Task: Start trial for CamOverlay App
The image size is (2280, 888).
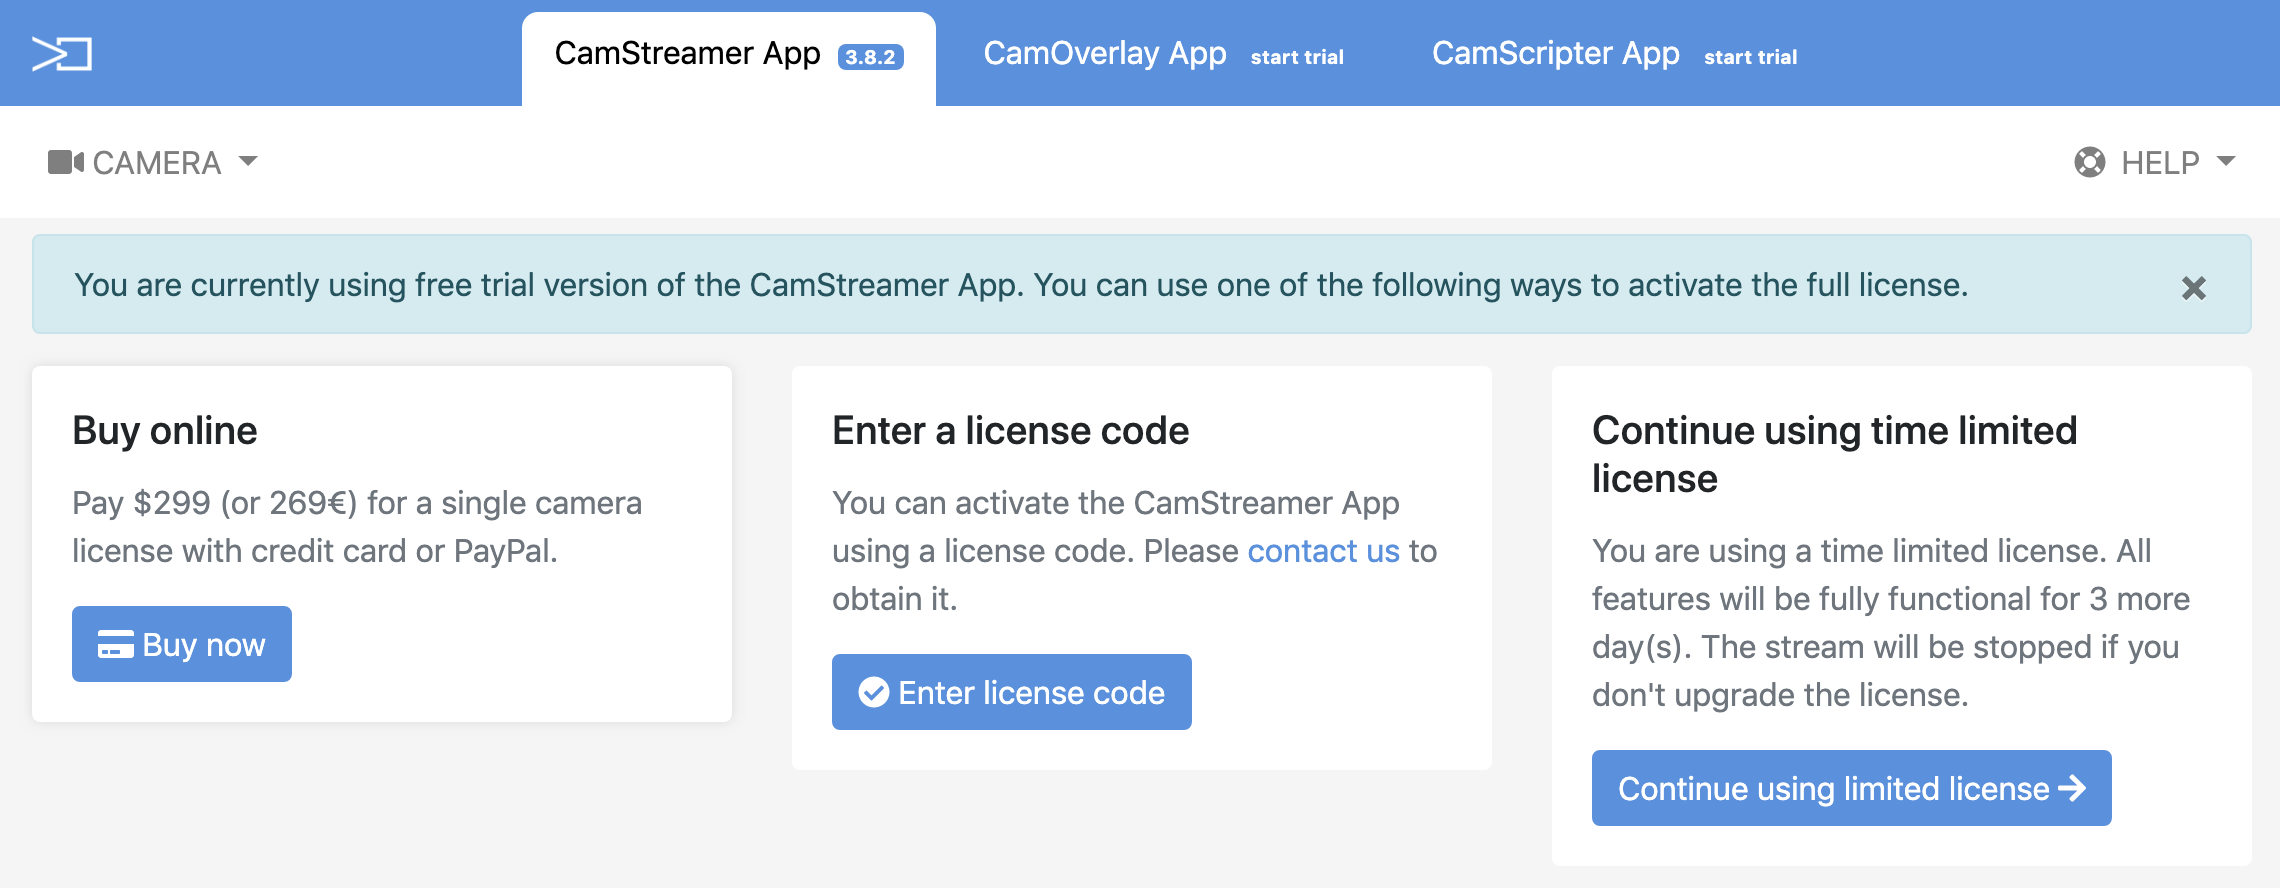Action: [x=1297, y=57]
